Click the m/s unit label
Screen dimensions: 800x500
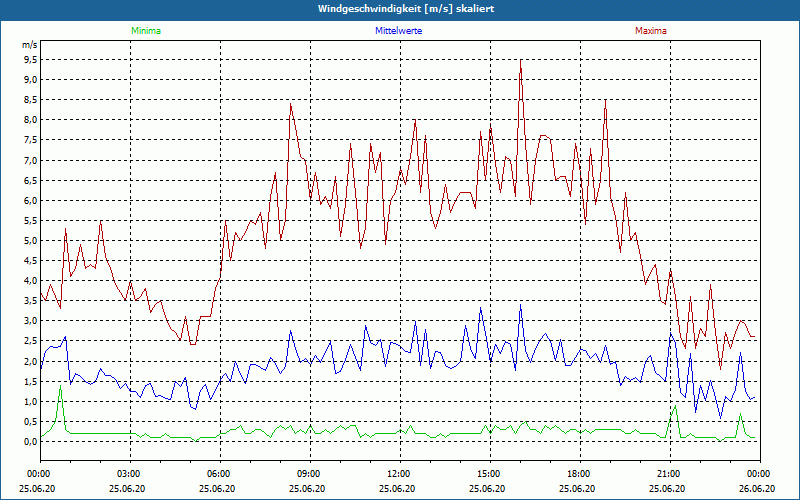(x=30, y=45)
